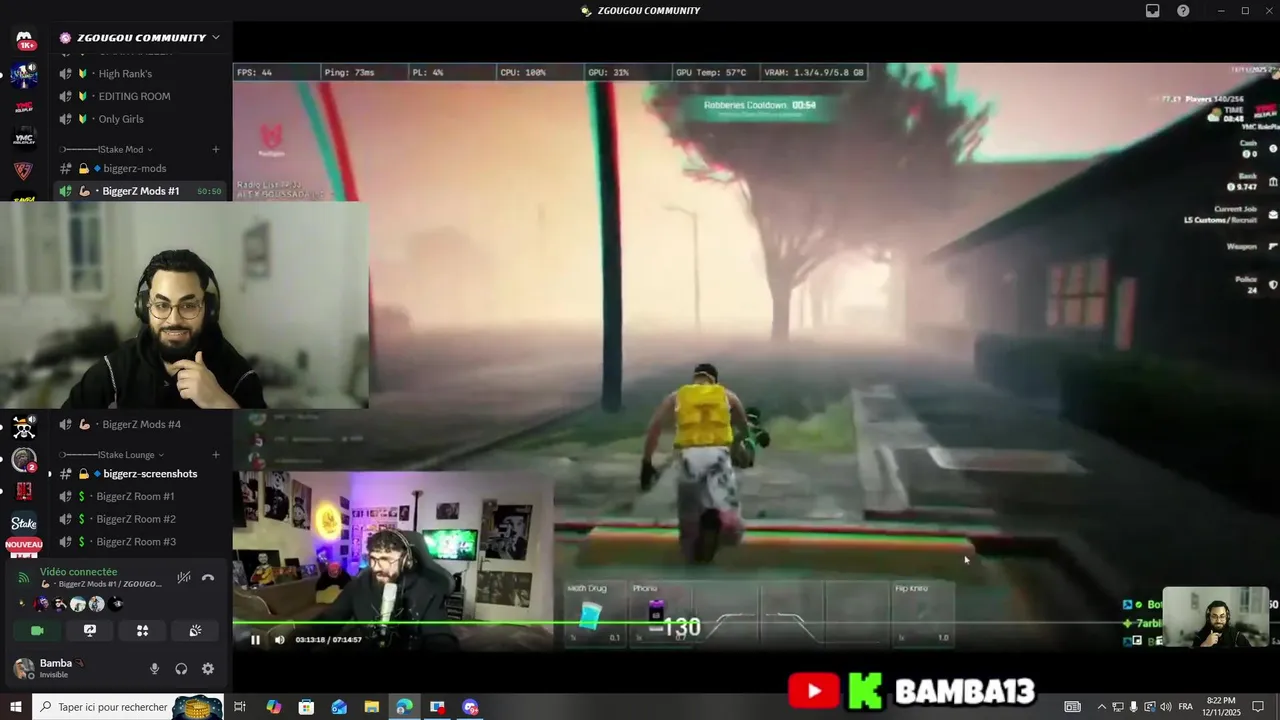Join the EDITING ROOM voice channel
Image resolution: width=1280 pixels, height=720 pixels.
click(140, 96)
